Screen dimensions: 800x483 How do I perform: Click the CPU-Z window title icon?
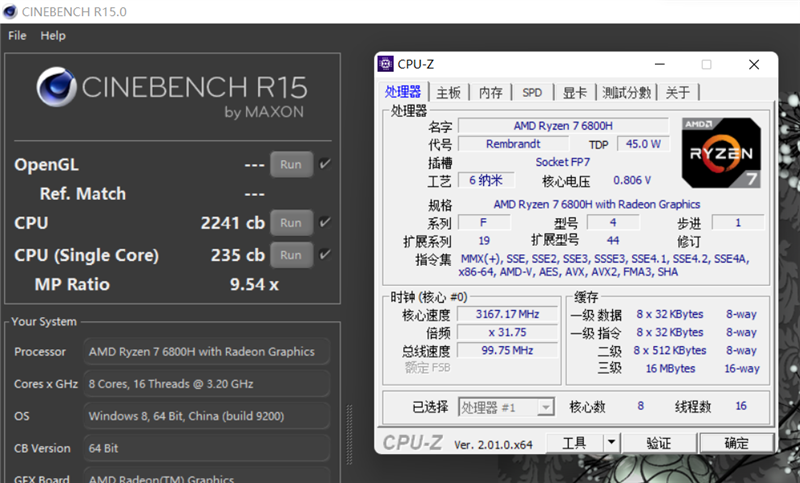386,64
